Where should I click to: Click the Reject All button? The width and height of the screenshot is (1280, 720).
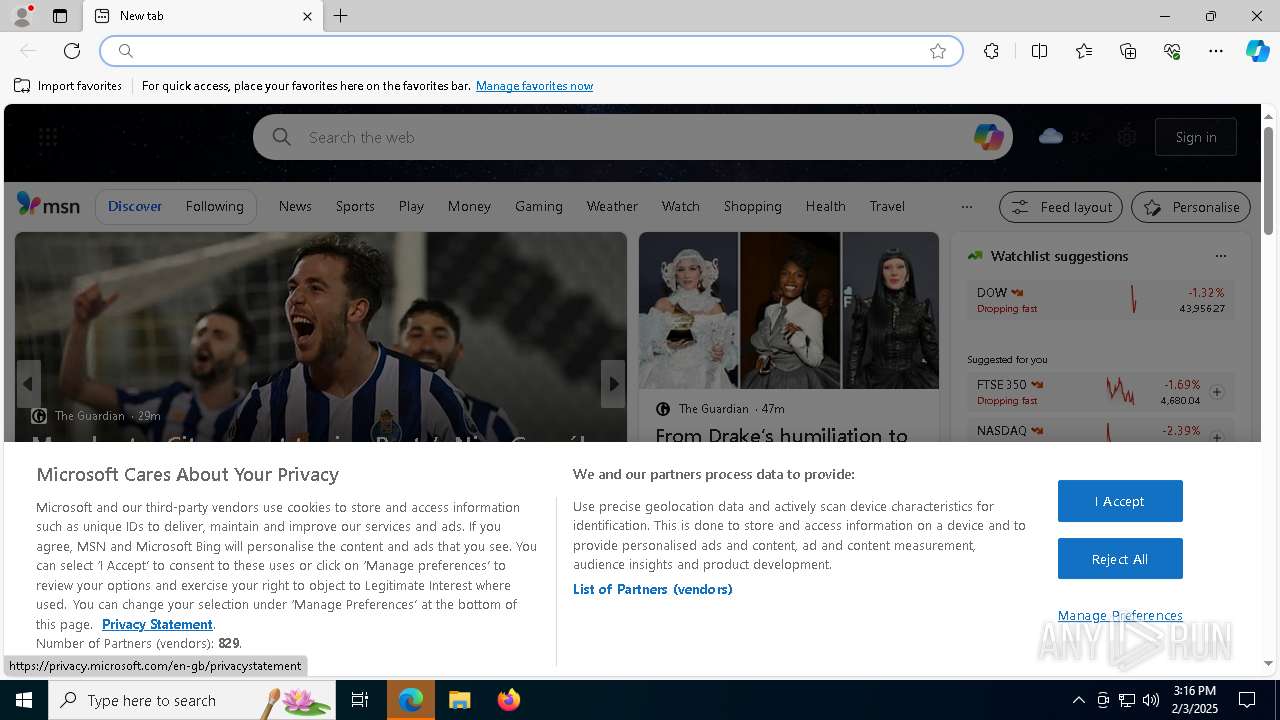coord(1120,559)
